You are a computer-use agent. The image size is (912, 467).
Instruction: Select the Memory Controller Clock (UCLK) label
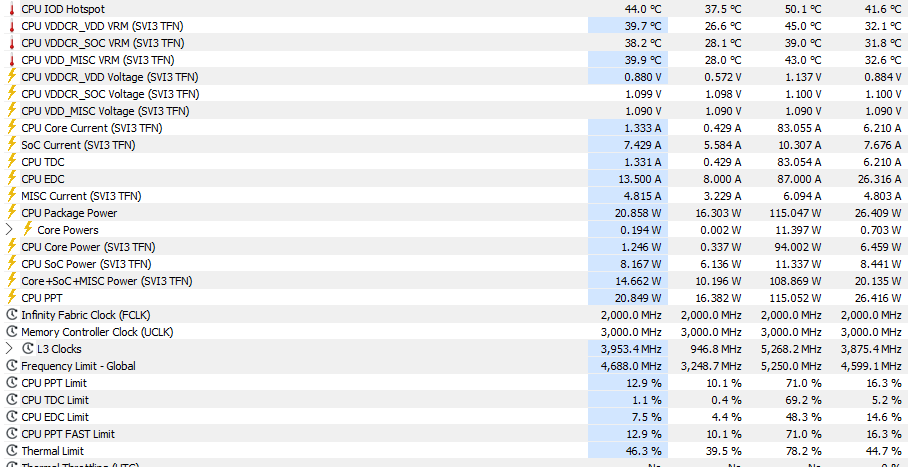point(97,332)
